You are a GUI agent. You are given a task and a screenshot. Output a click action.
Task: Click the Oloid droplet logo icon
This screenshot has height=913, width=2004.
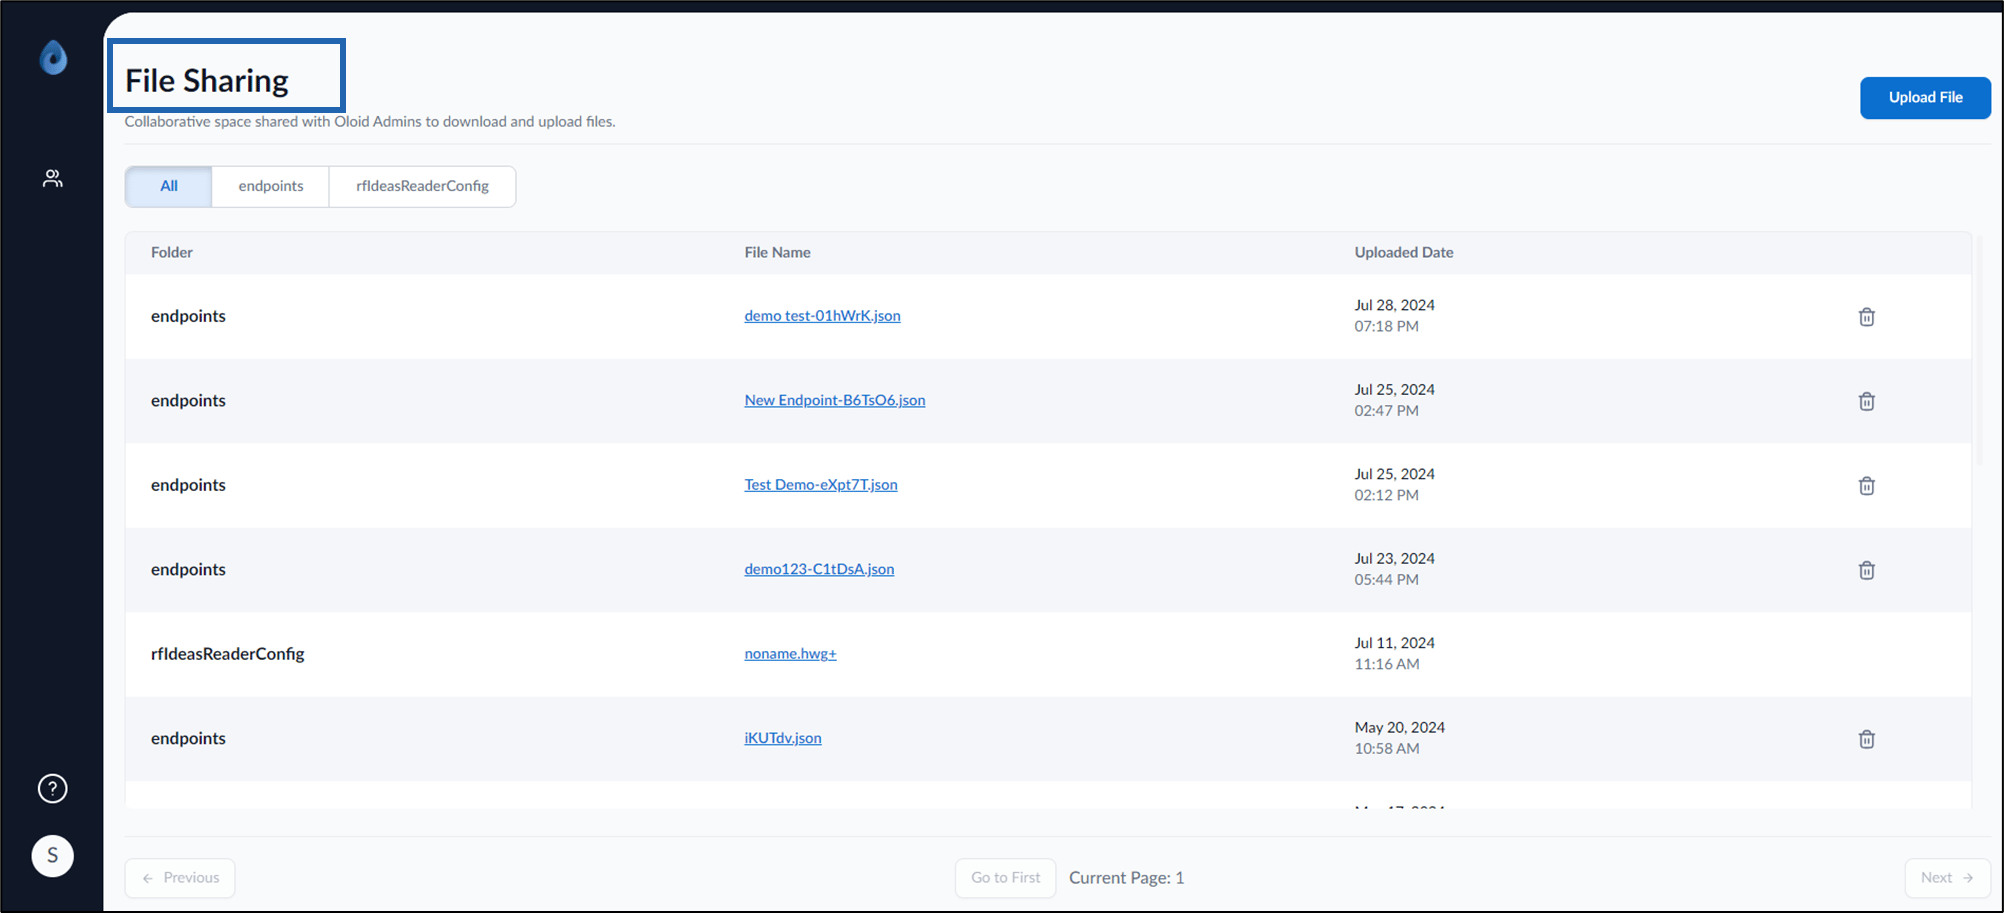click(x=53, y=58)
